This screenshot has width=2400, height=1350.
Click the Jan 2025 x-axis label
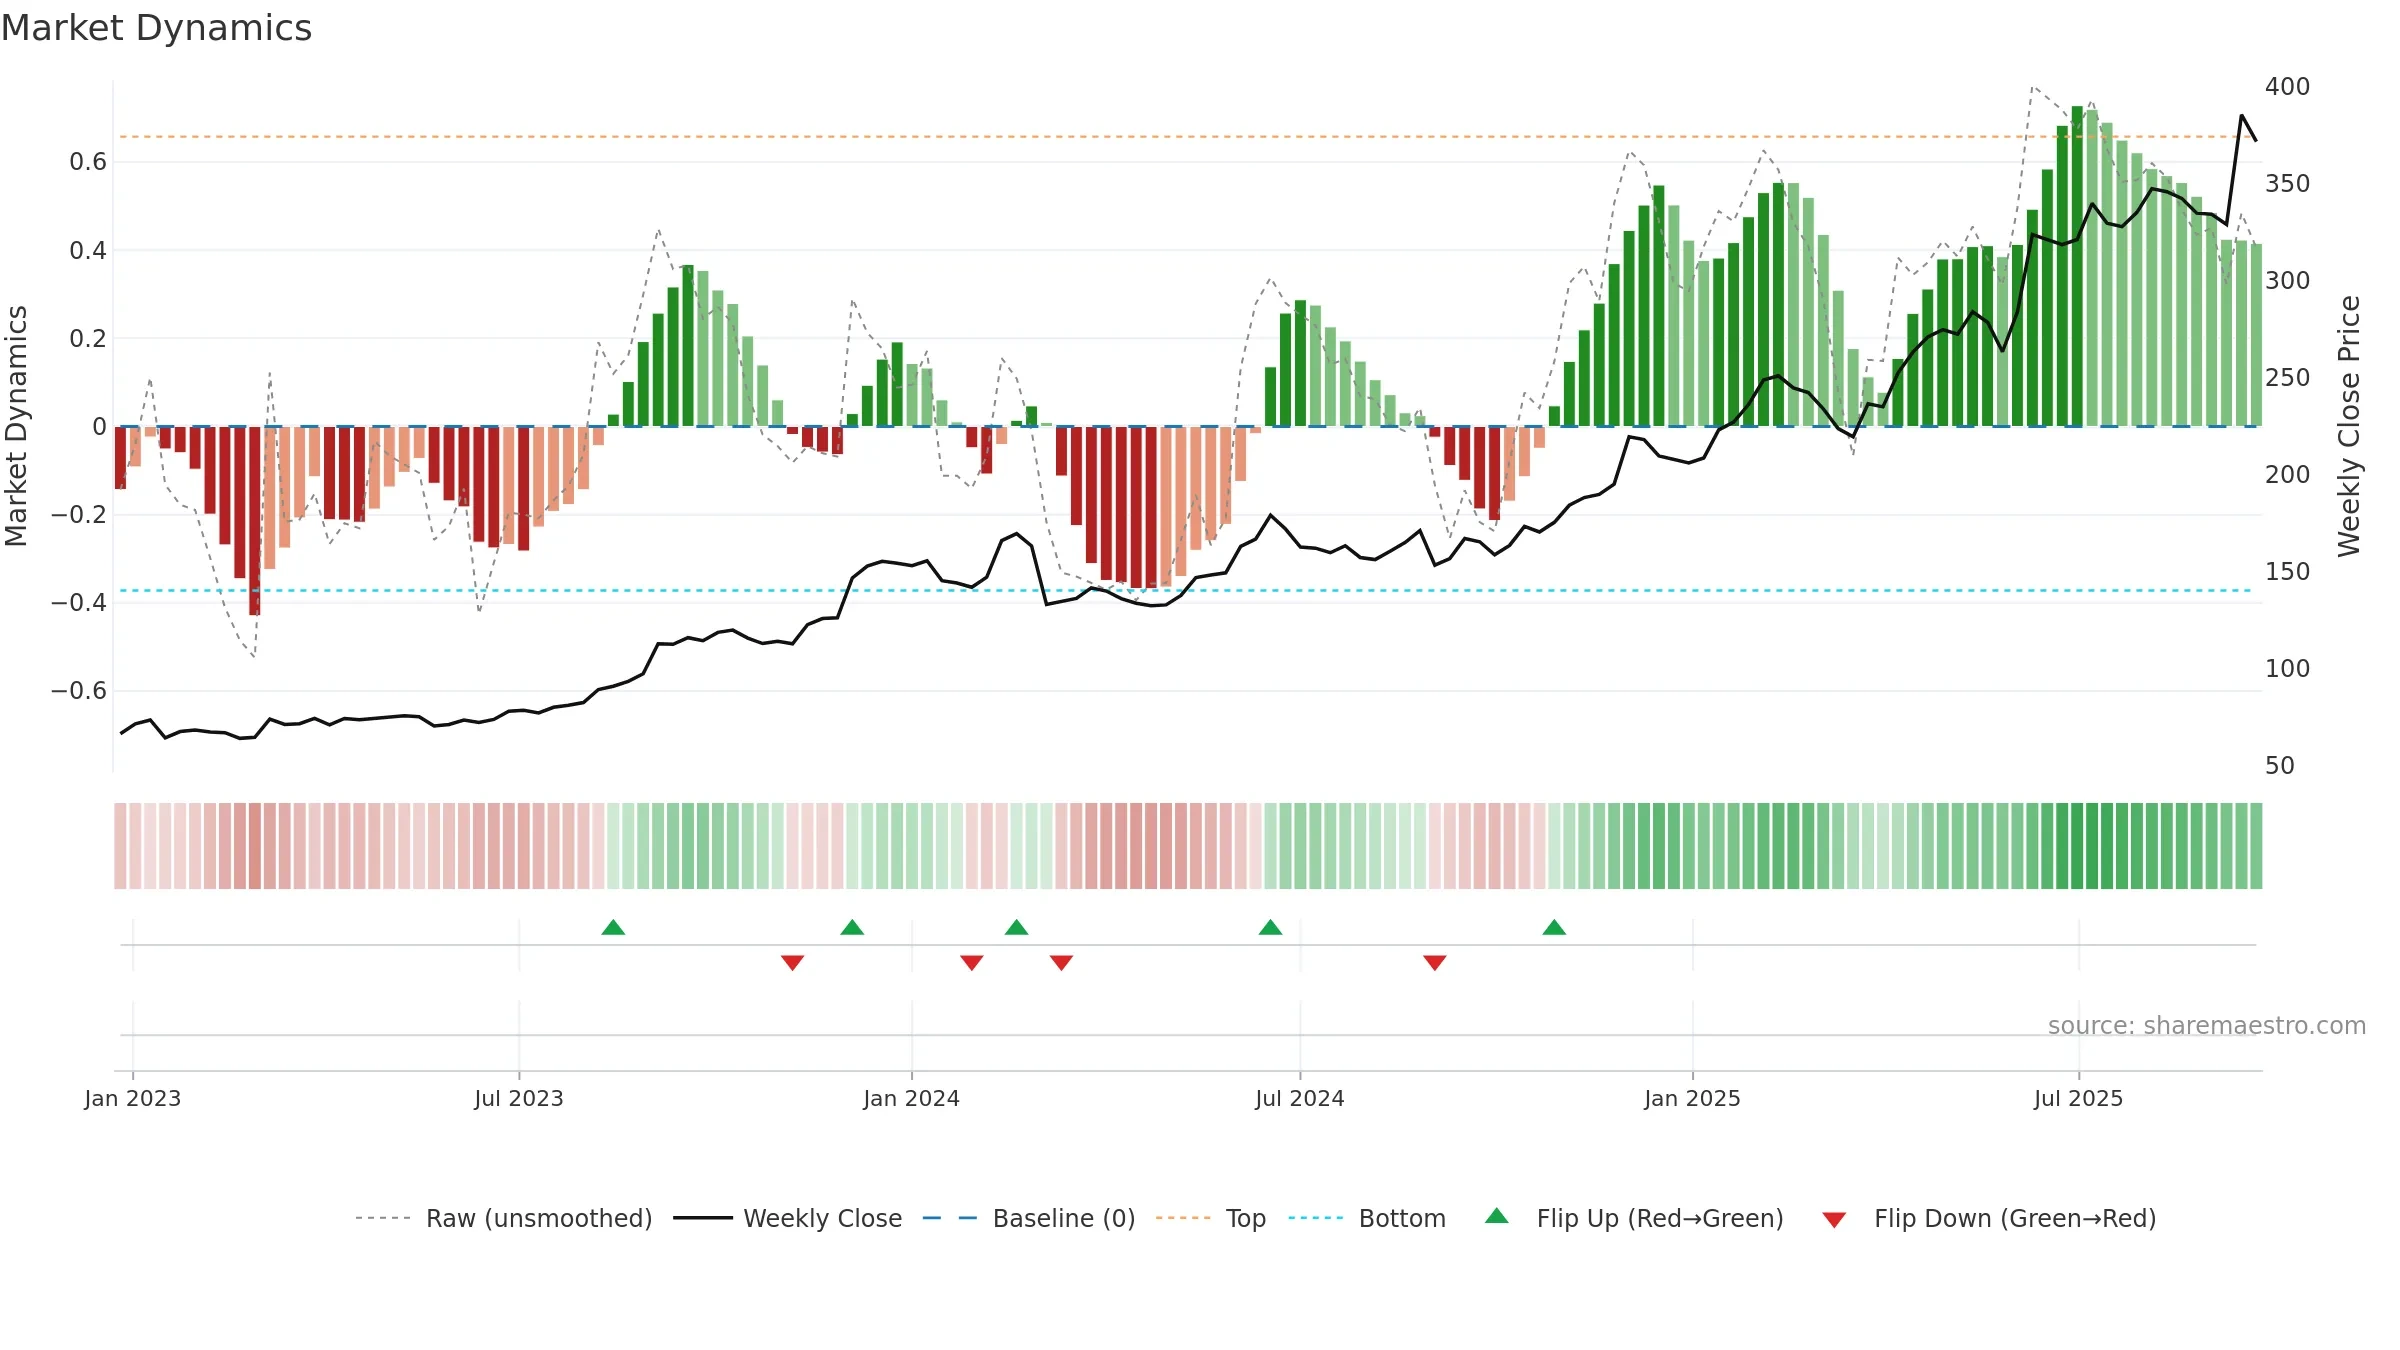1692,1098
